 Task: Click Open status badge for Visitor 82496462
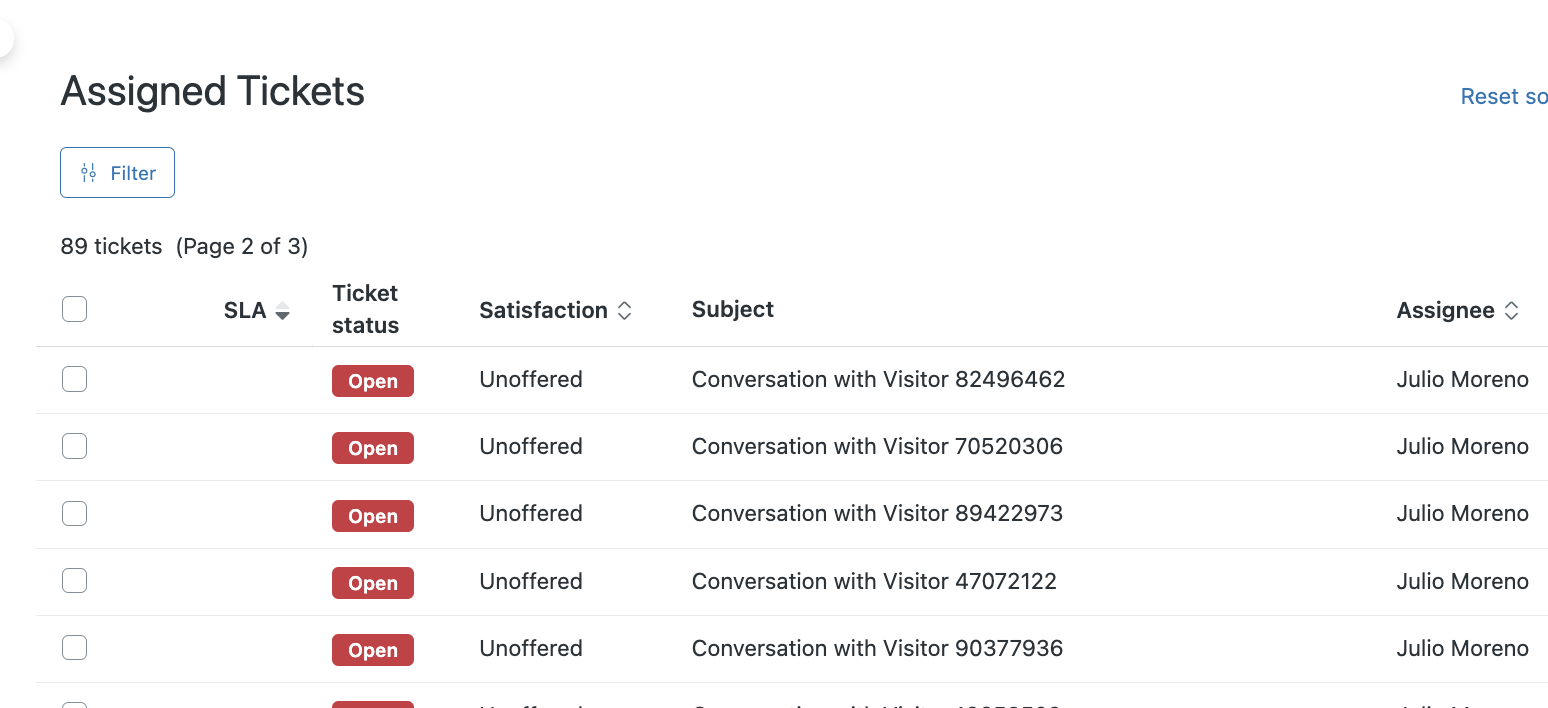pos(373,381)
